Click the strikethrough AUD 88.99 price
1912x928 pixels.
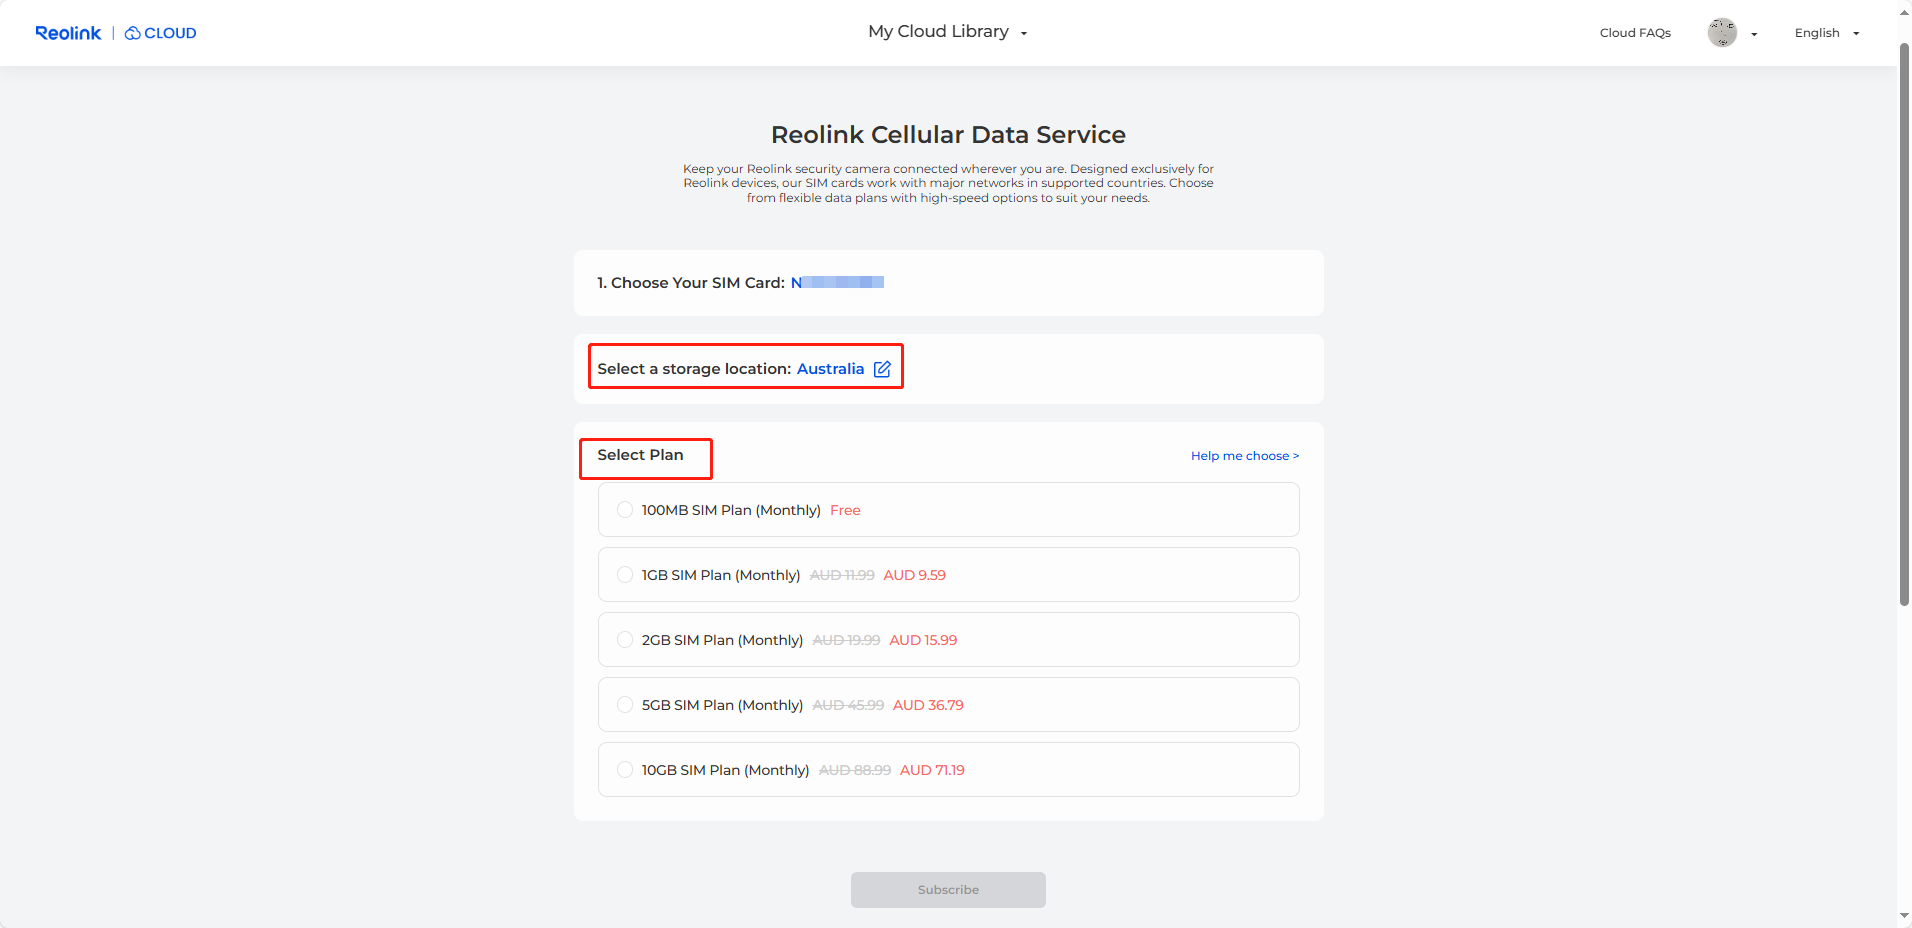point(855,770)
